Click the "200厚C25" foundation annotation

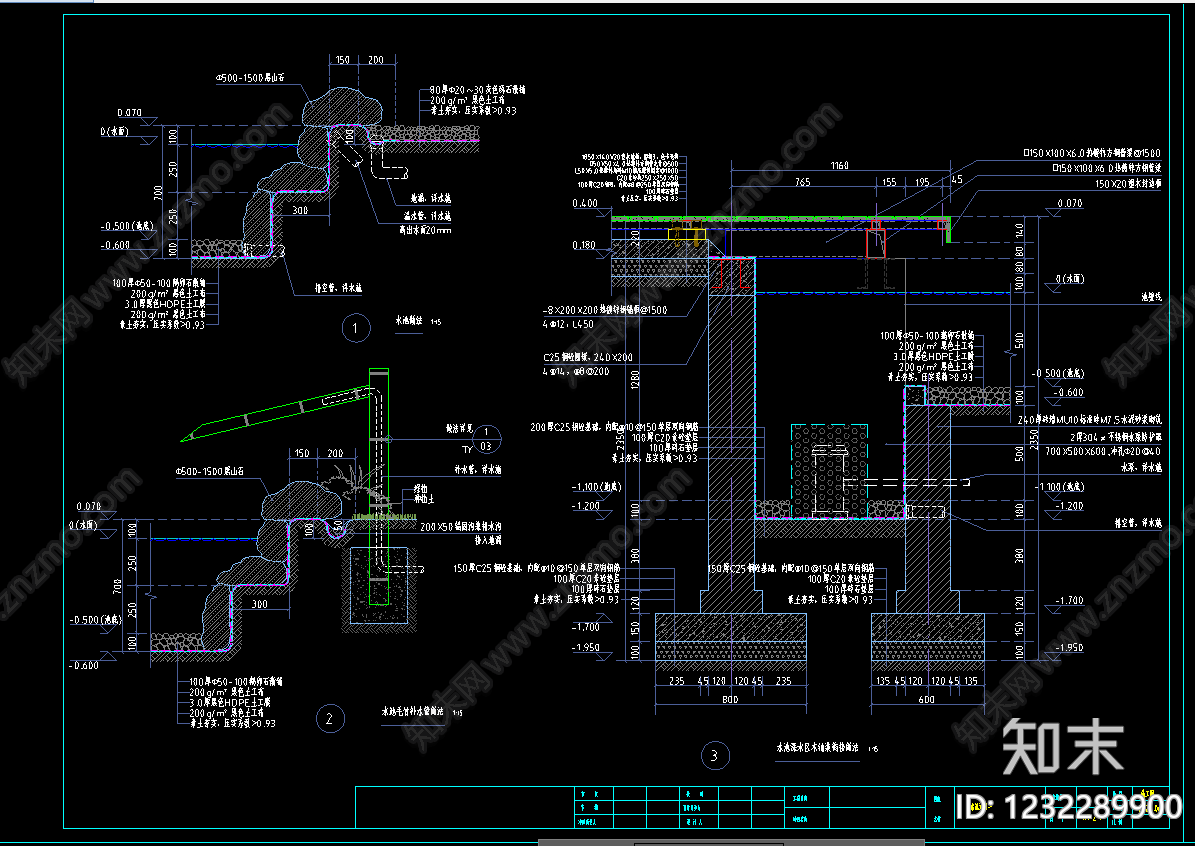click(614, 428)
